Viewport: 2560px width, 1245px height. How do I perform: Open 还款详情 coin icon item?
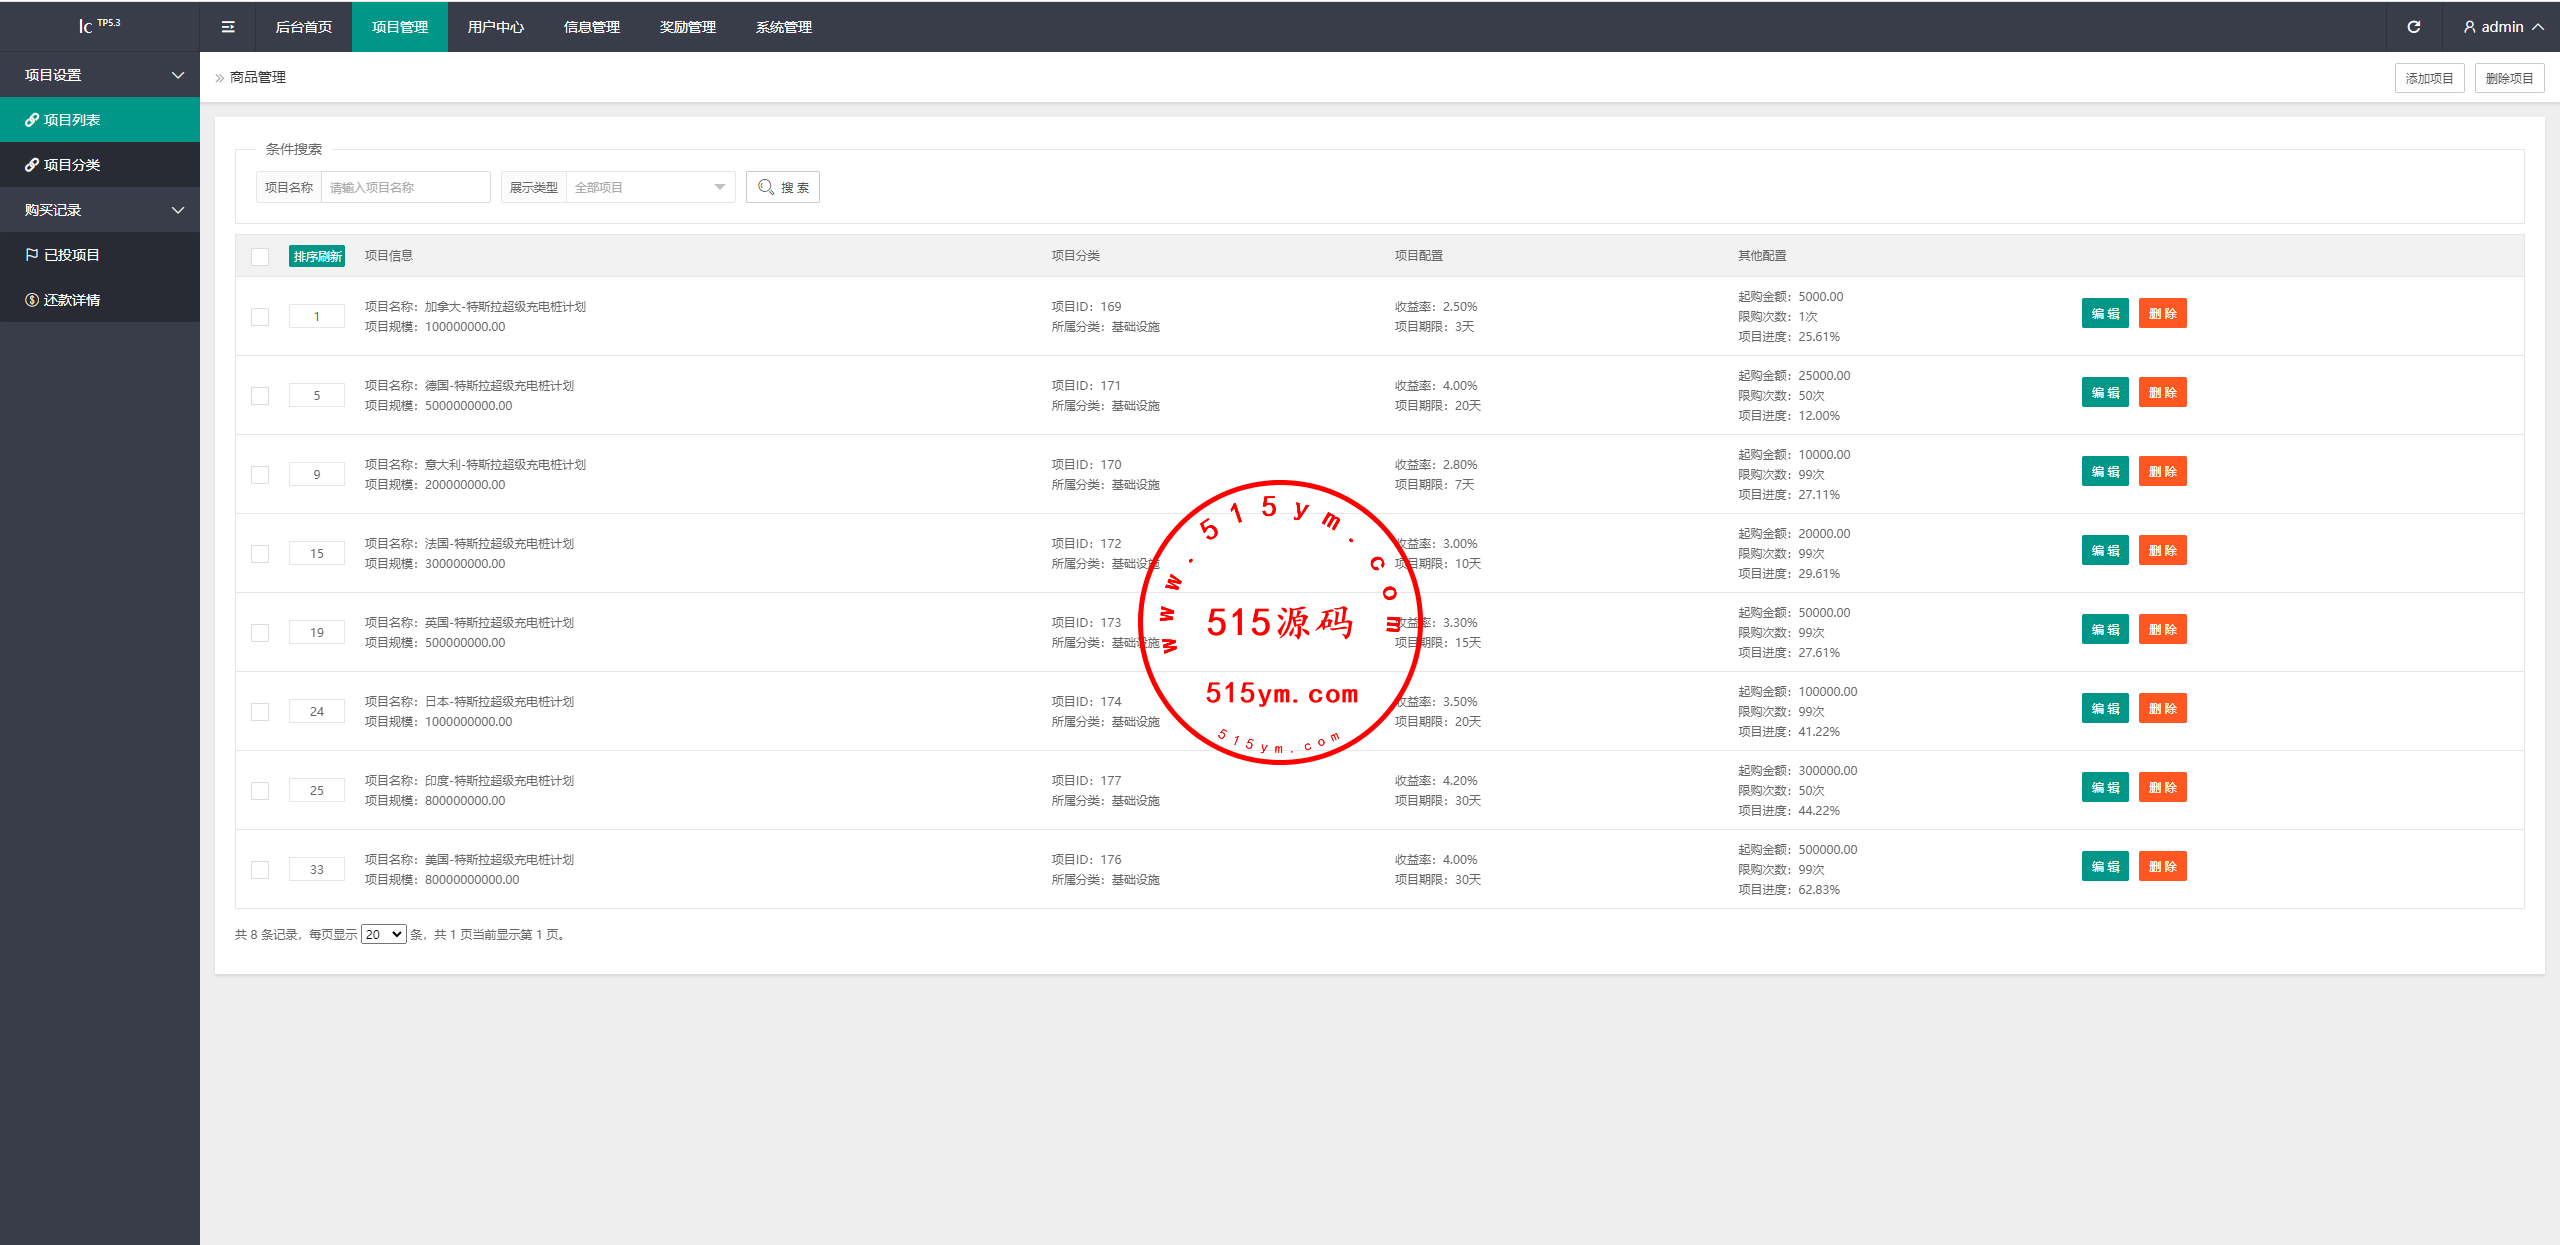[32, 300]
